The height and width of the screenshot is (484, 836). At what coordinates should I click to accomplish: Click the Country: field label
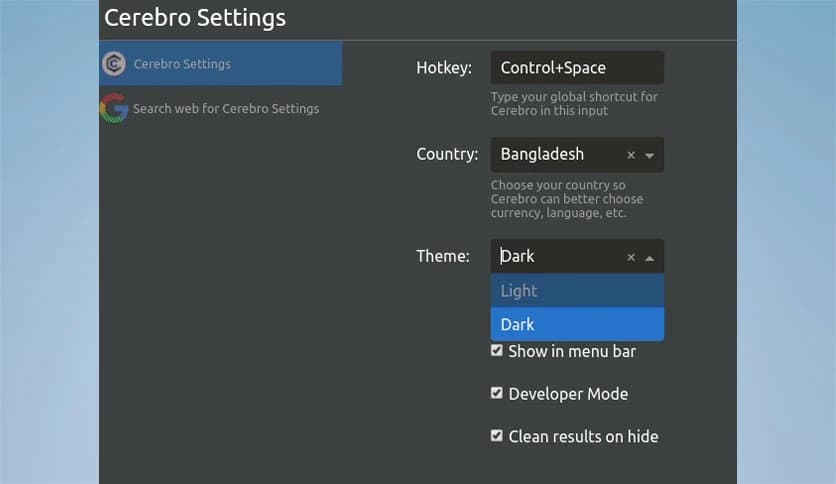click(x=447, y=155)
